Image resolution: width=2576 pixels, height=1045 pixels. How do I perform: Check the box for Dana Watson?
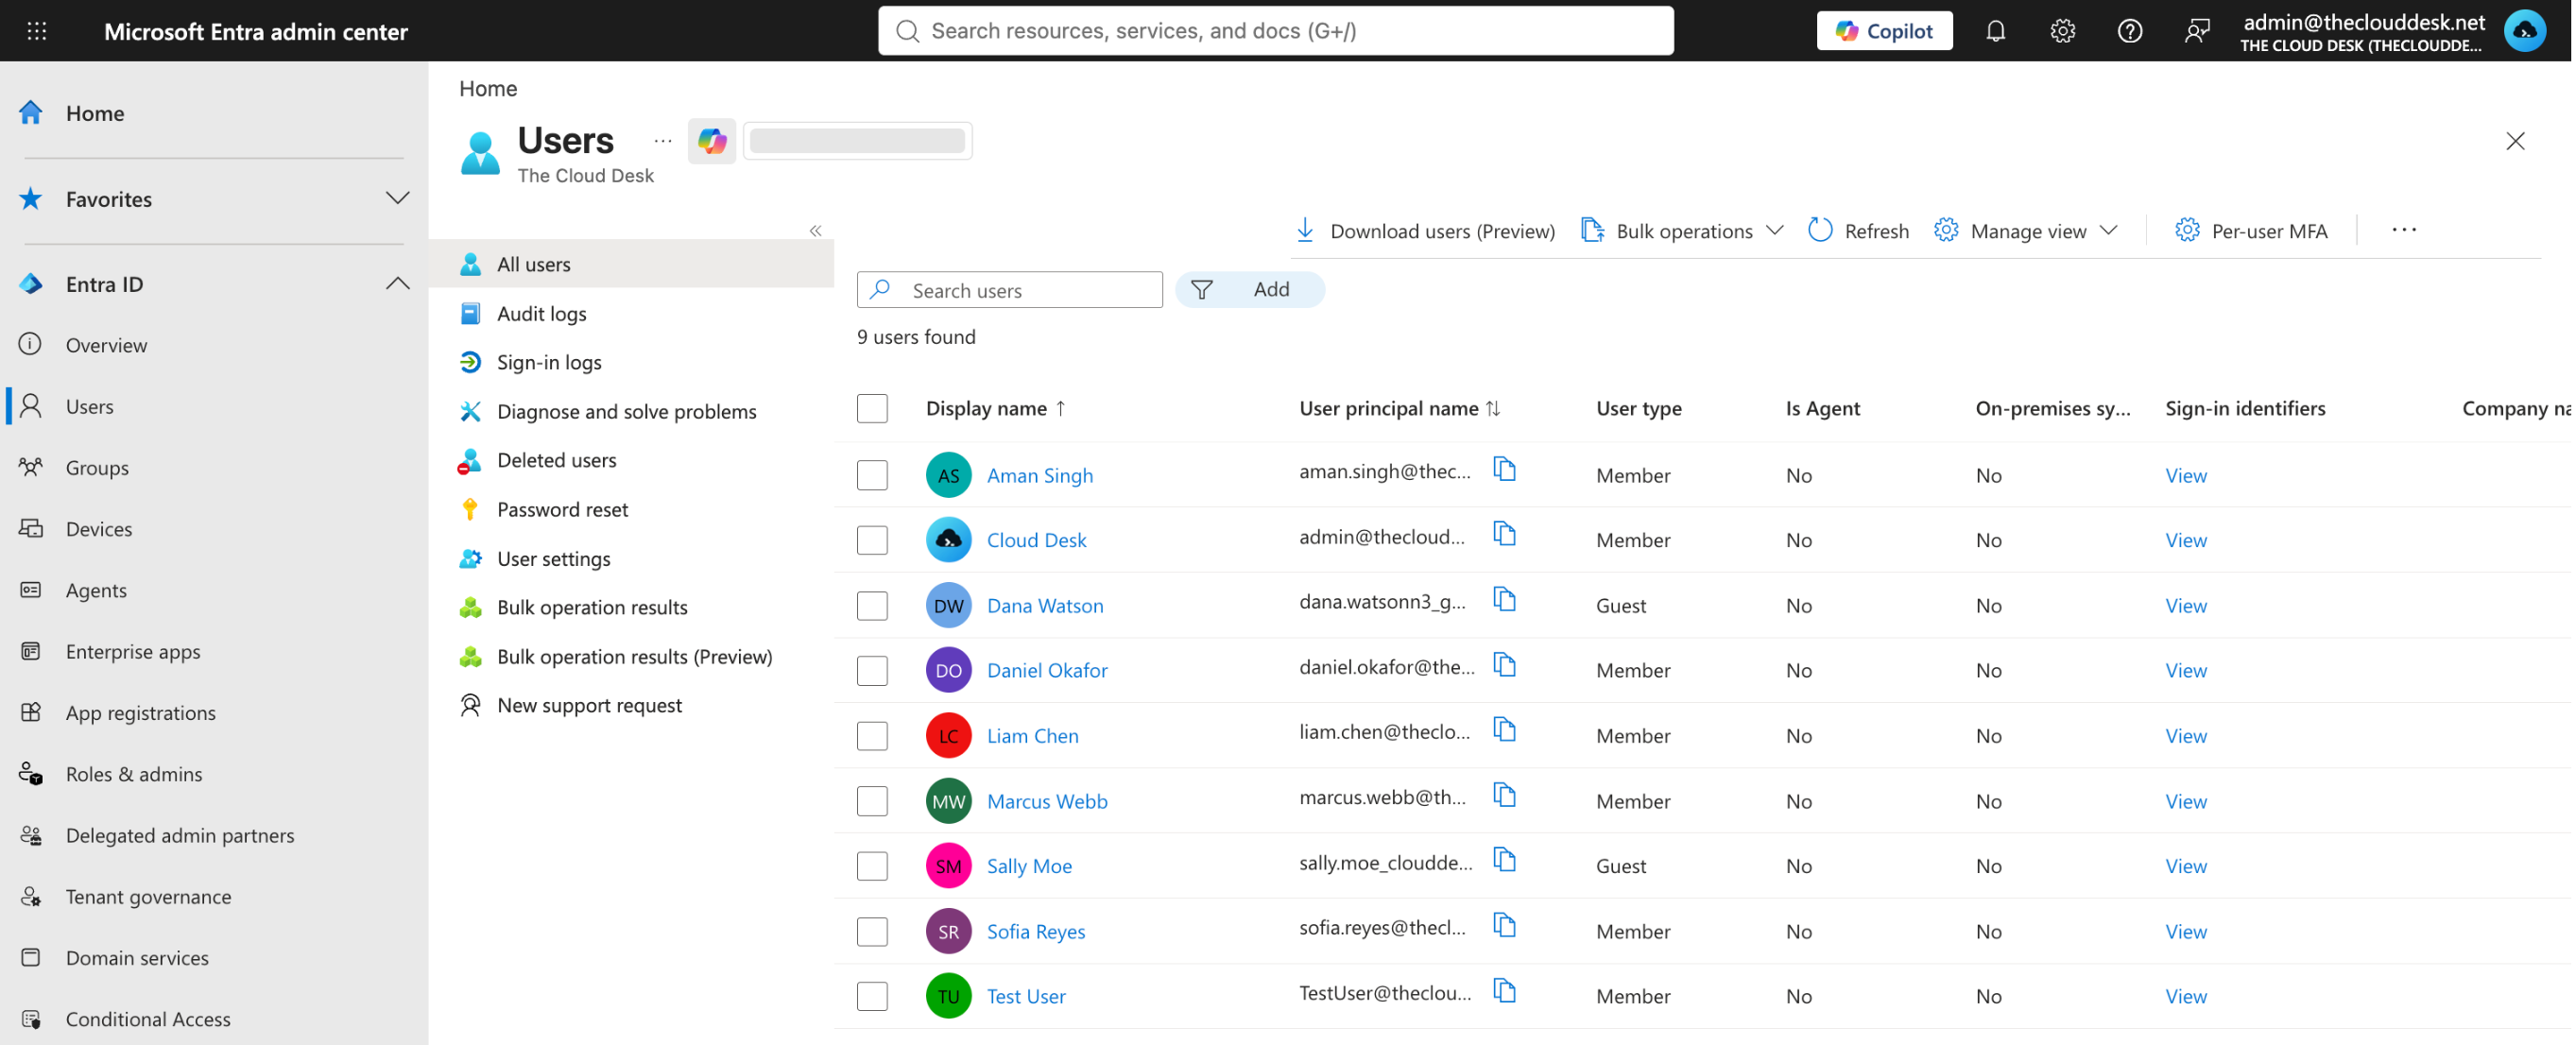click(x=872, y=605)
